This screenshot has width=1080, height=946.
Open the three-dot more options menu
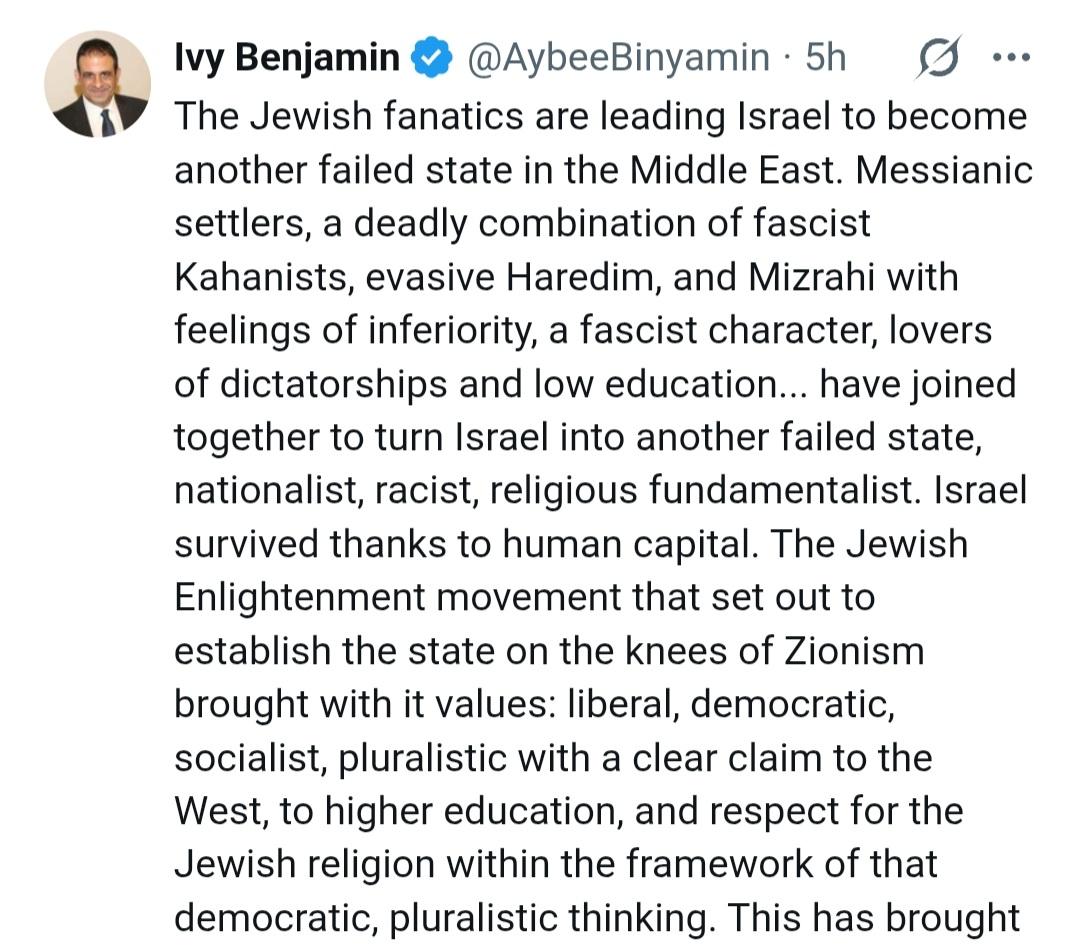pos(1010,58)
